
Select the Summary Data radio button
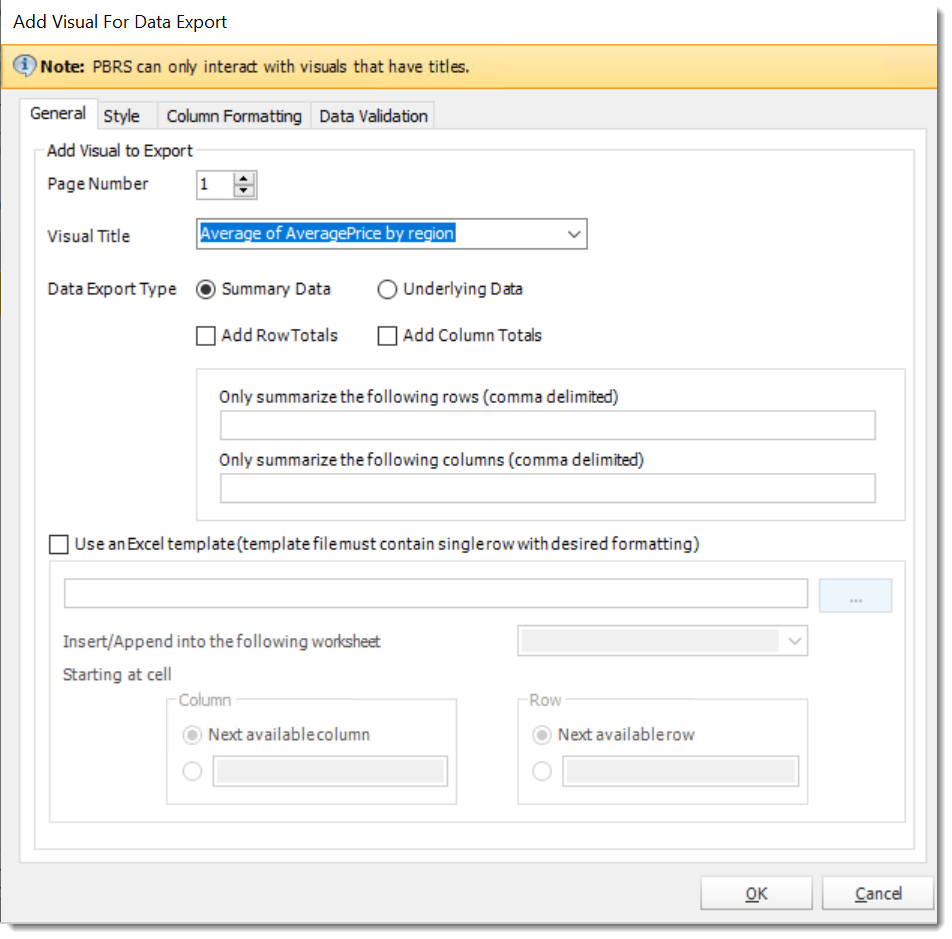coord(208,289)
